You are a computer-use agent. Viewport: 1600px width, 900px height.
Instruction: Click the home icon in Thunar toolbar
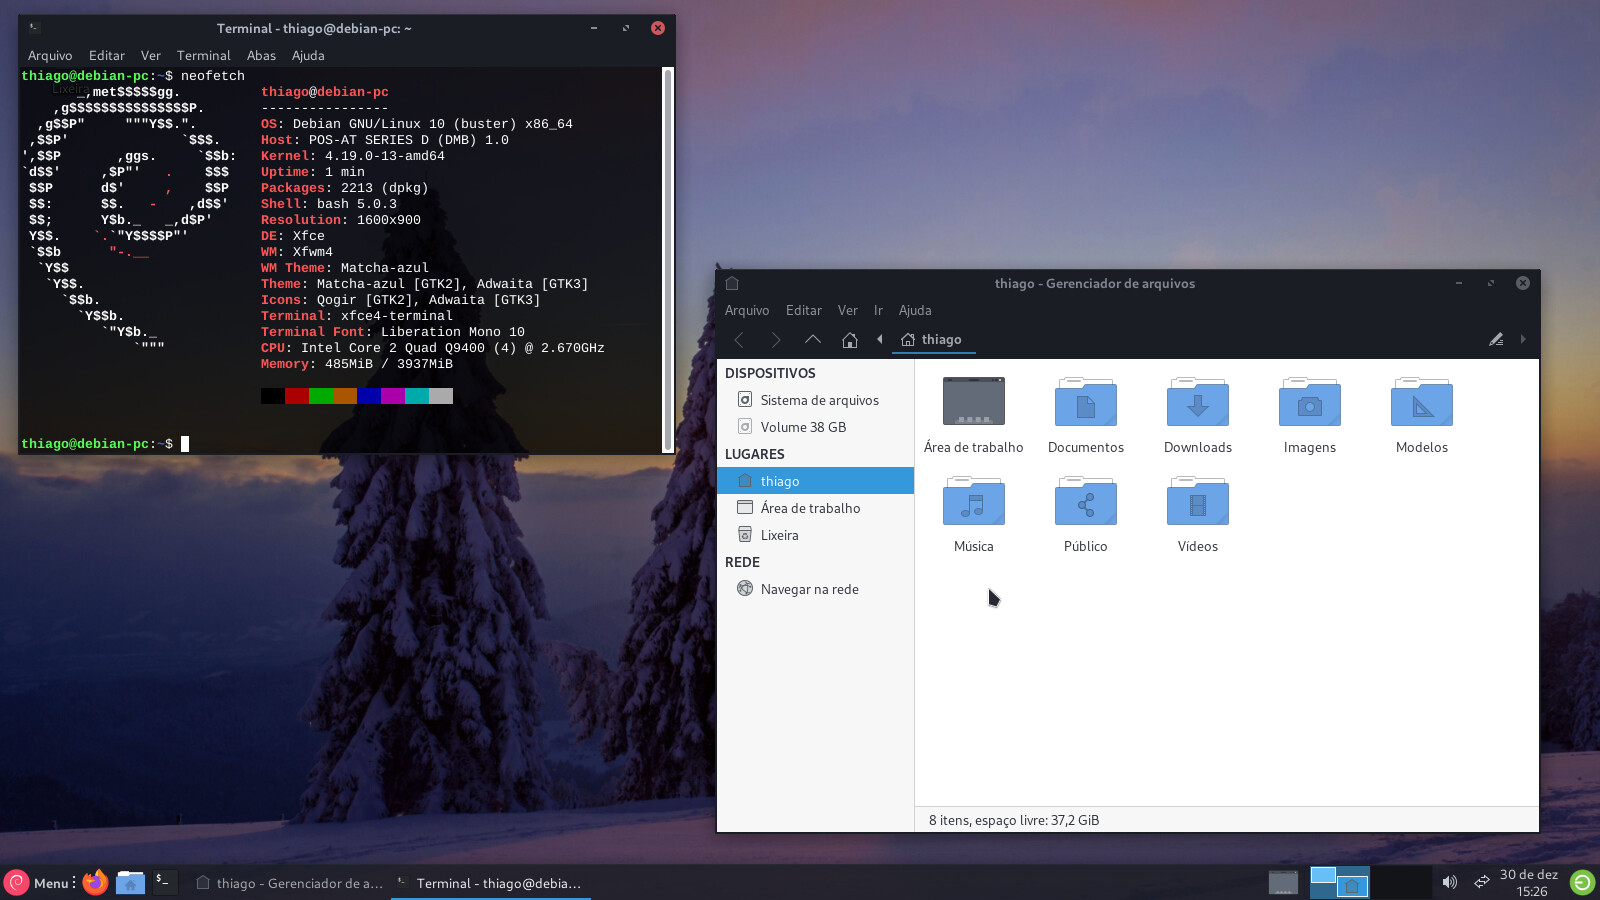(849, 340)
